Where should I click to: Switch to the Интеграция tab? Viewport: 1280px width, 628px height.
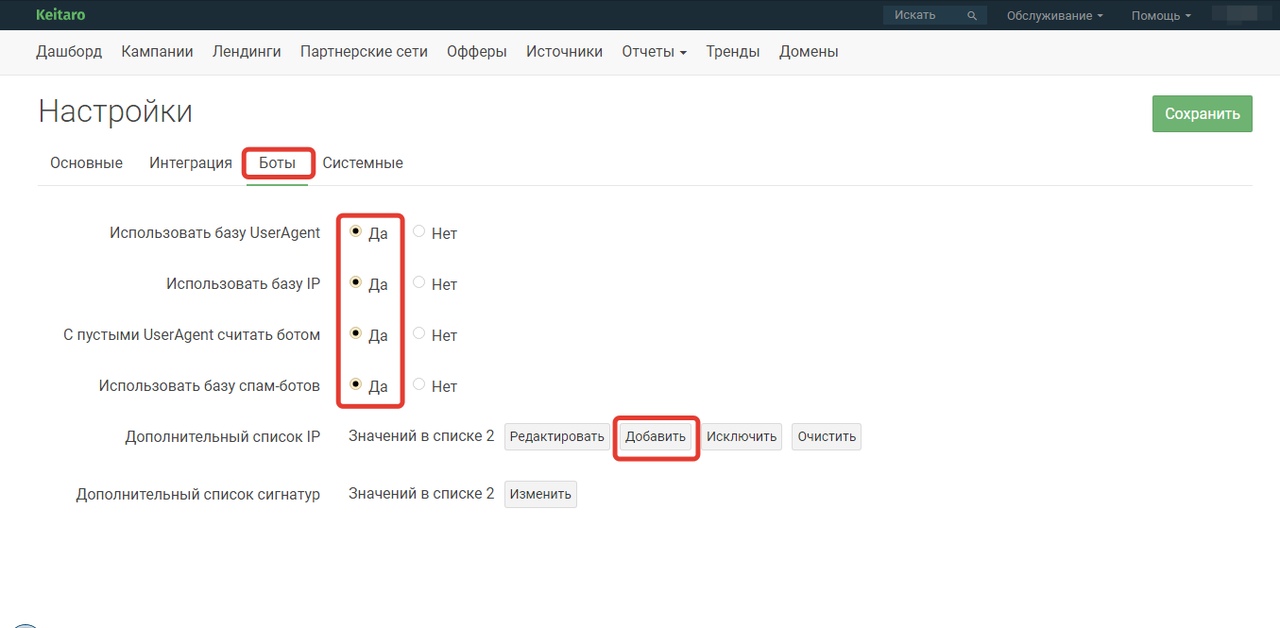(190, 163)
